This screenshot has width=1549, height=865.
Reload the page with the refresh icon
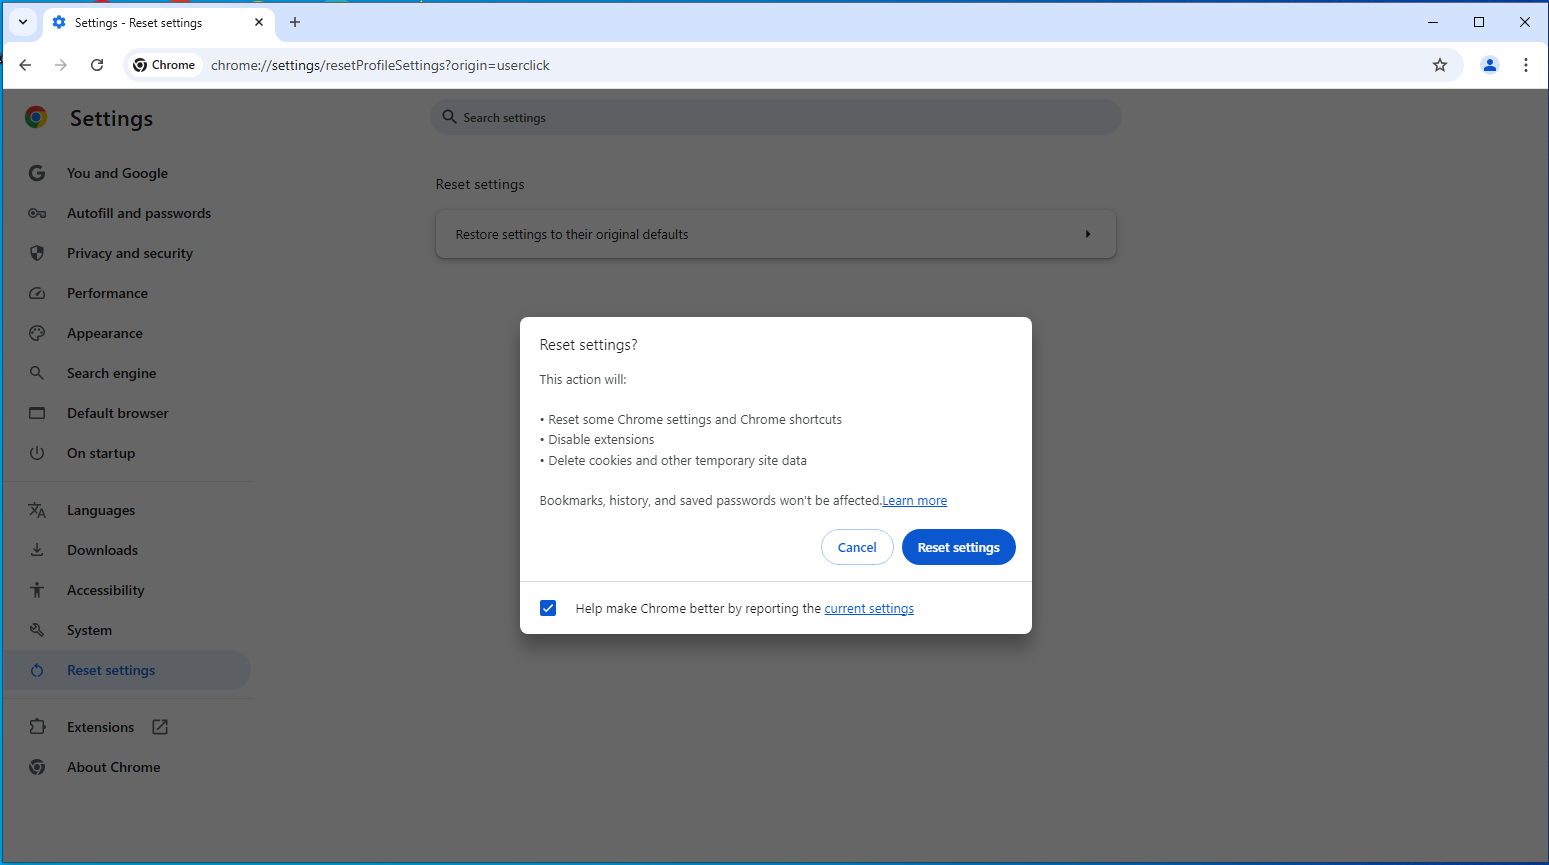[x=97, y=65]
